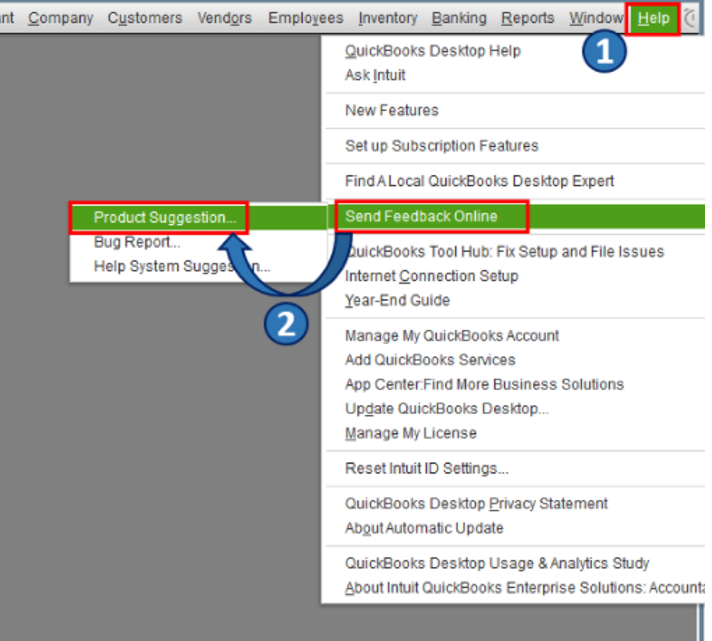The height and width of the screenshot is (641, 712).
Task: Open the Company menu
Action: tap(60, 18)
